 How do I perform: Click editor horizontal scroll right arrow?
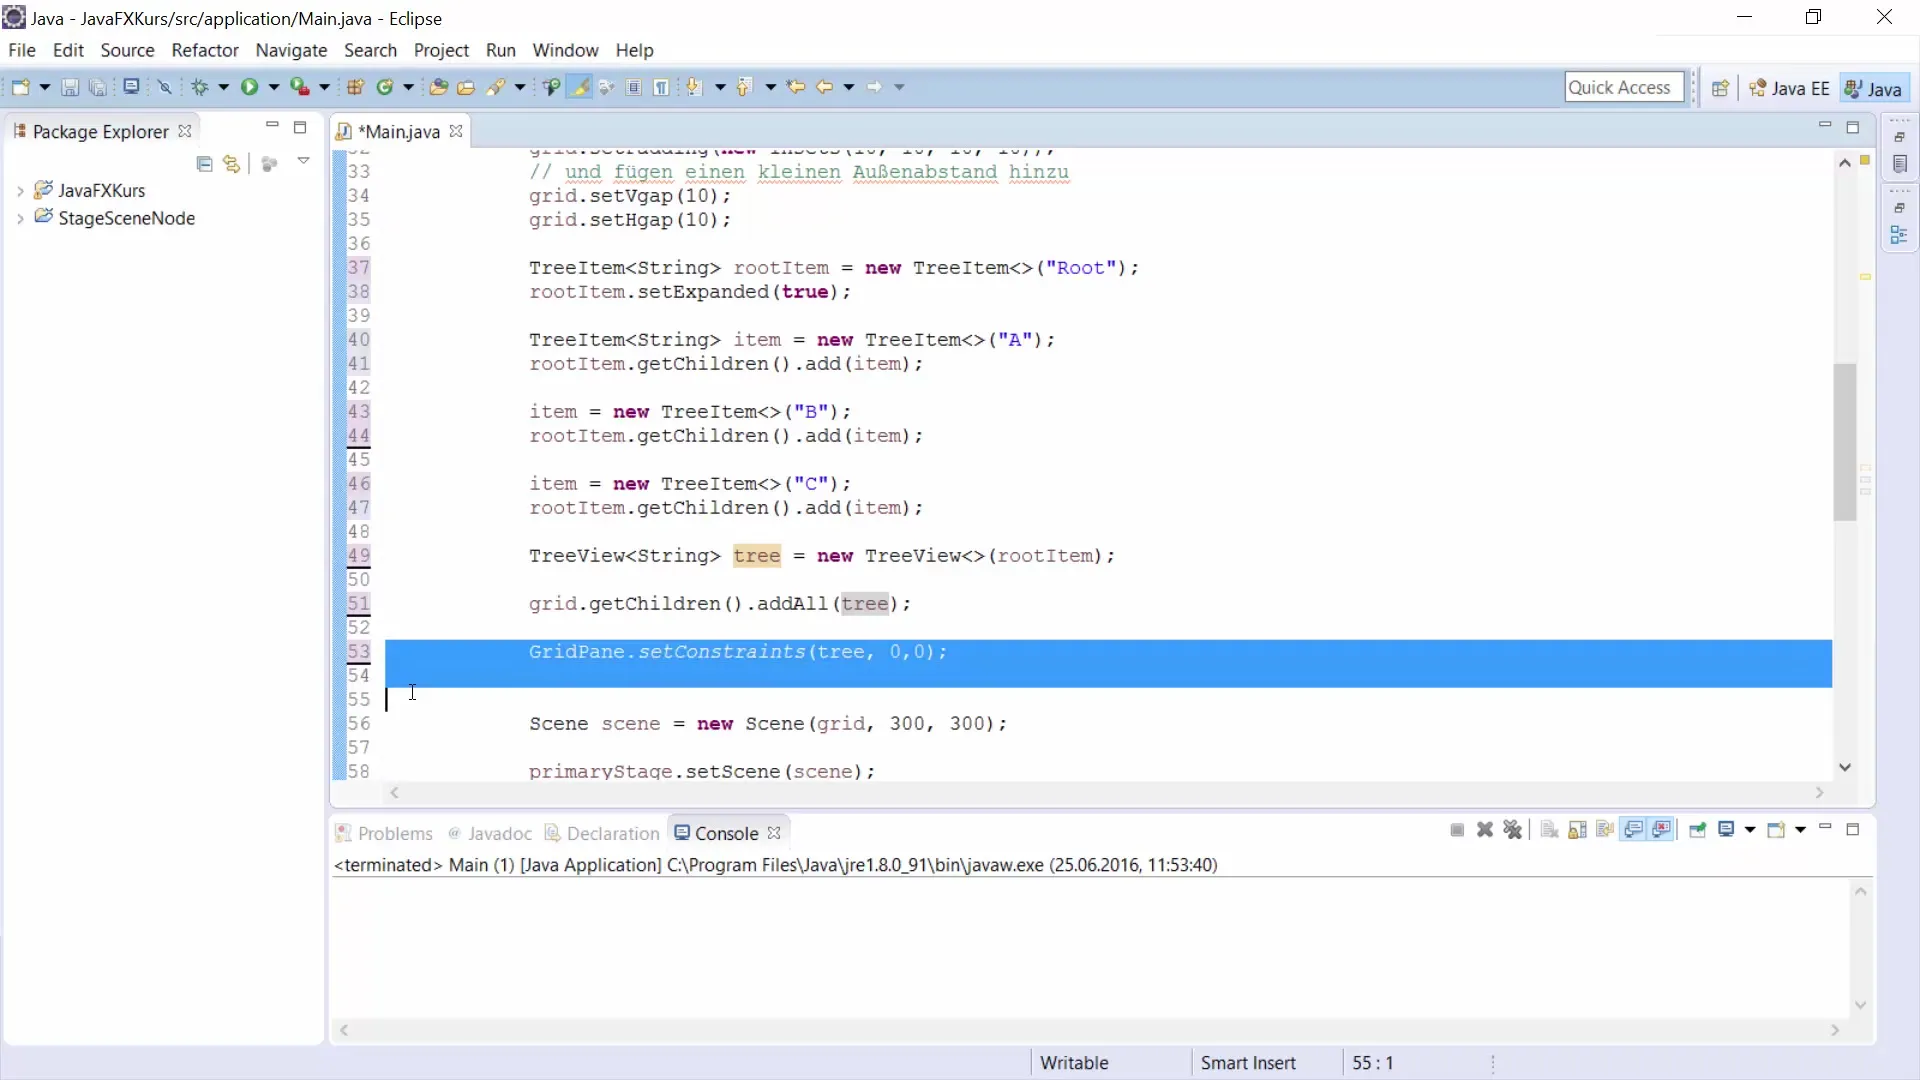[x=1820, y=793]
